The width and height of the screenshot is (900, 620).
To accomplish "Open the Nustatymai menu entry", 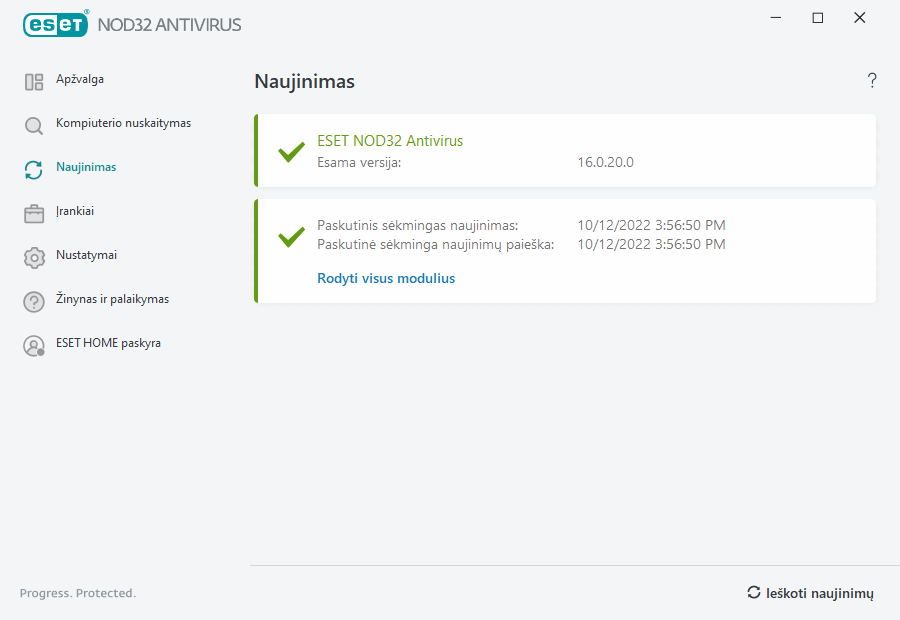I will (86, 255).
